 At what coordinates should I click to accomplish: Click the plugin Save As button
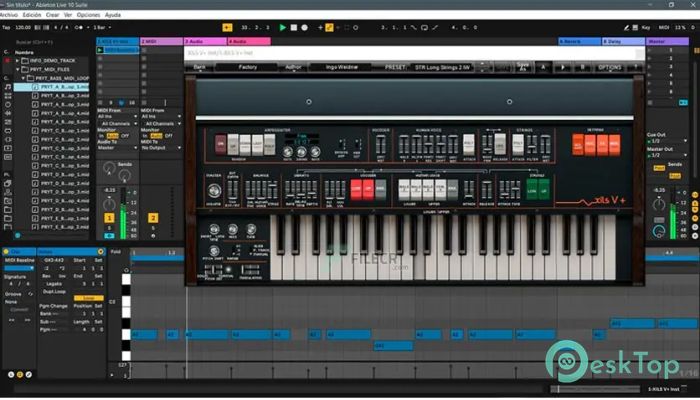tap(522, 67)
